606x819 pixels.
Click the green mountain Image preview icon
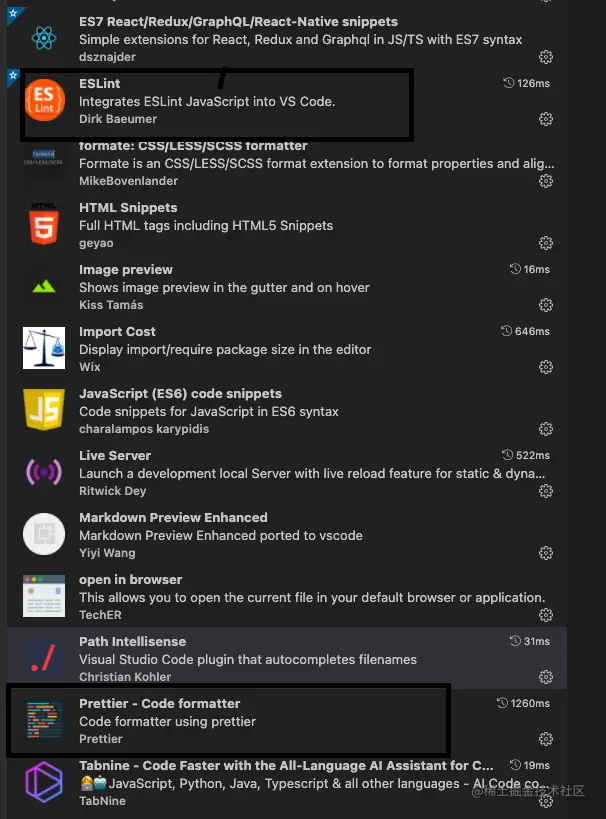pyautogui.click(x=44, y=286)
